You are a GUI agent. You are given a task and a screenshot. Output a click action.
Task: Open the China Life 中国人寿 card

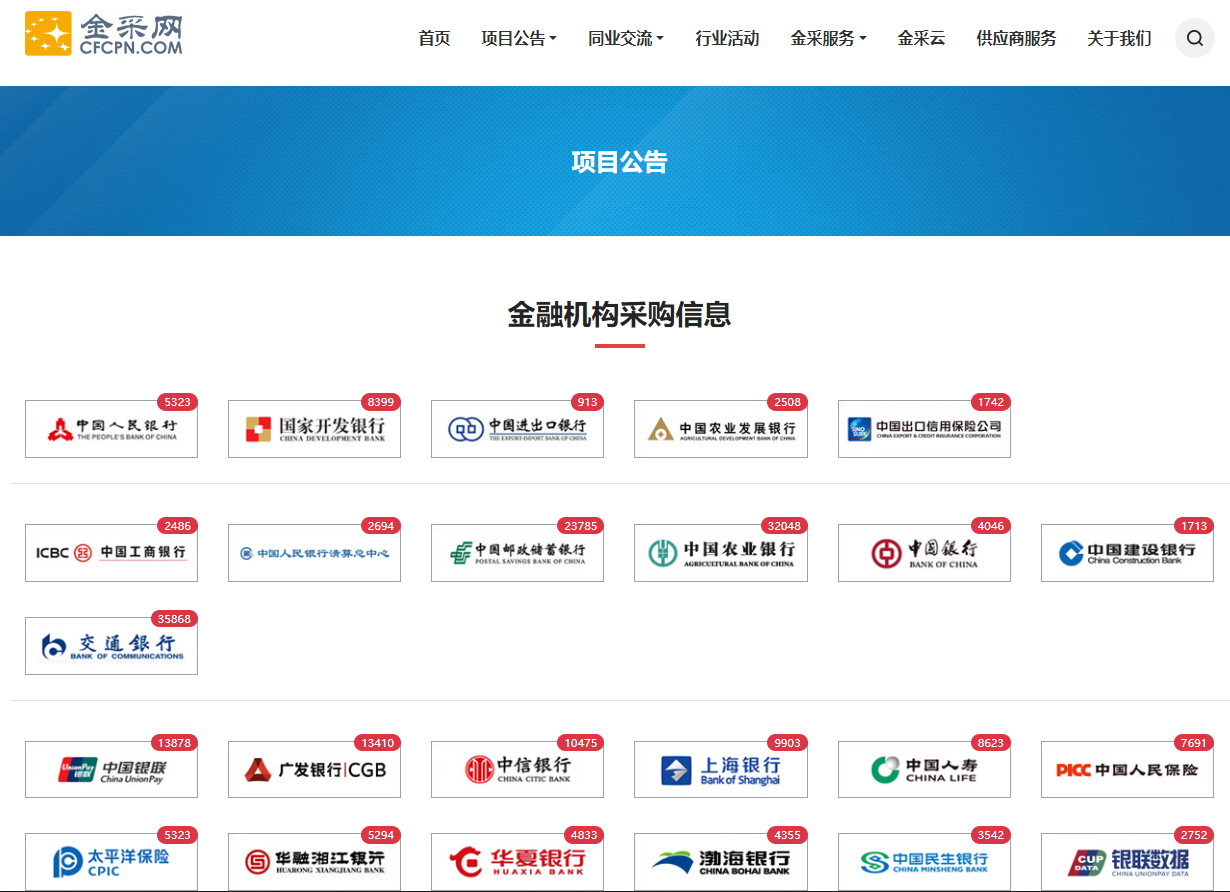click(x=924, y=769)
